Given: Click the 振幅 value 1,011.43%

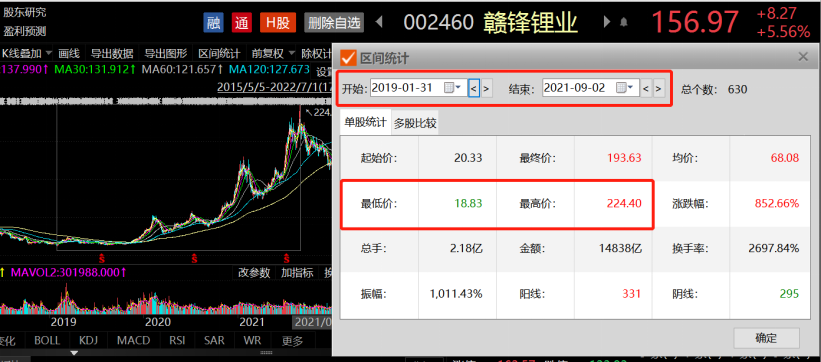Looking at the screenshot, I should [456, 294].
